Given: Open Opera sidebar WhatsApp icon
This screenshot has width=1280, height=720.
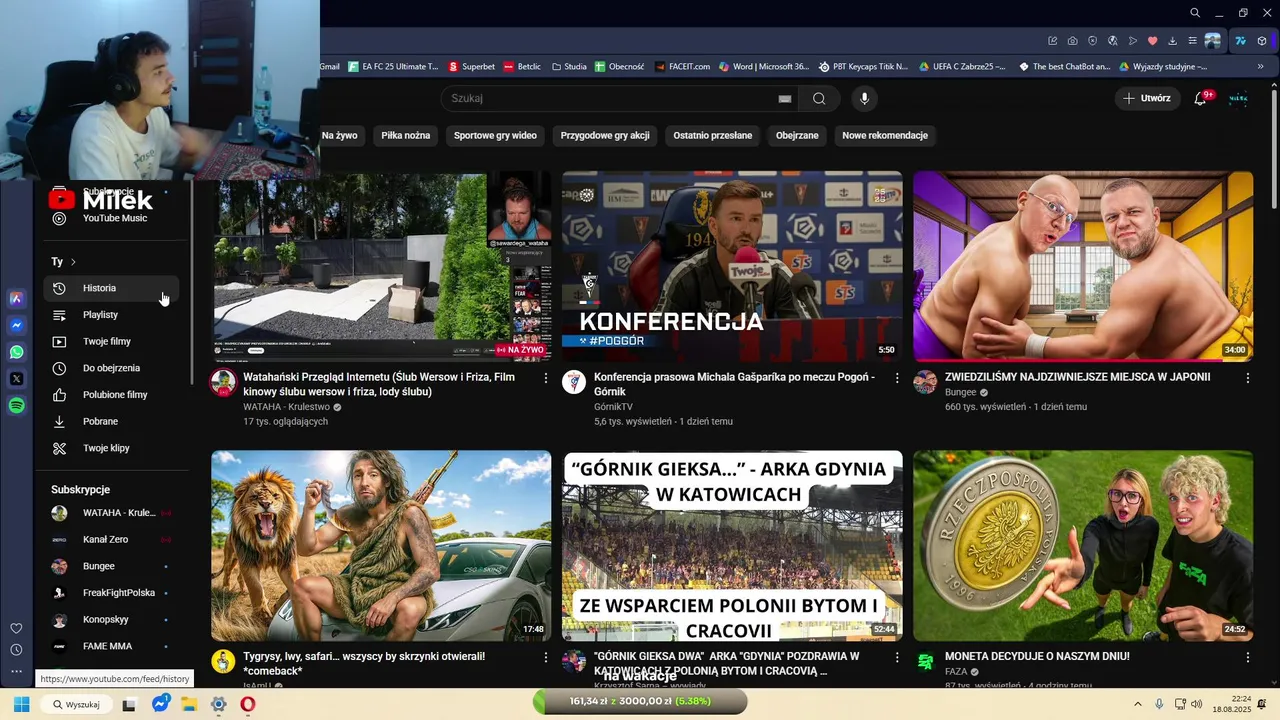Looking at the screenshot, I should click(x=16, y=352).
